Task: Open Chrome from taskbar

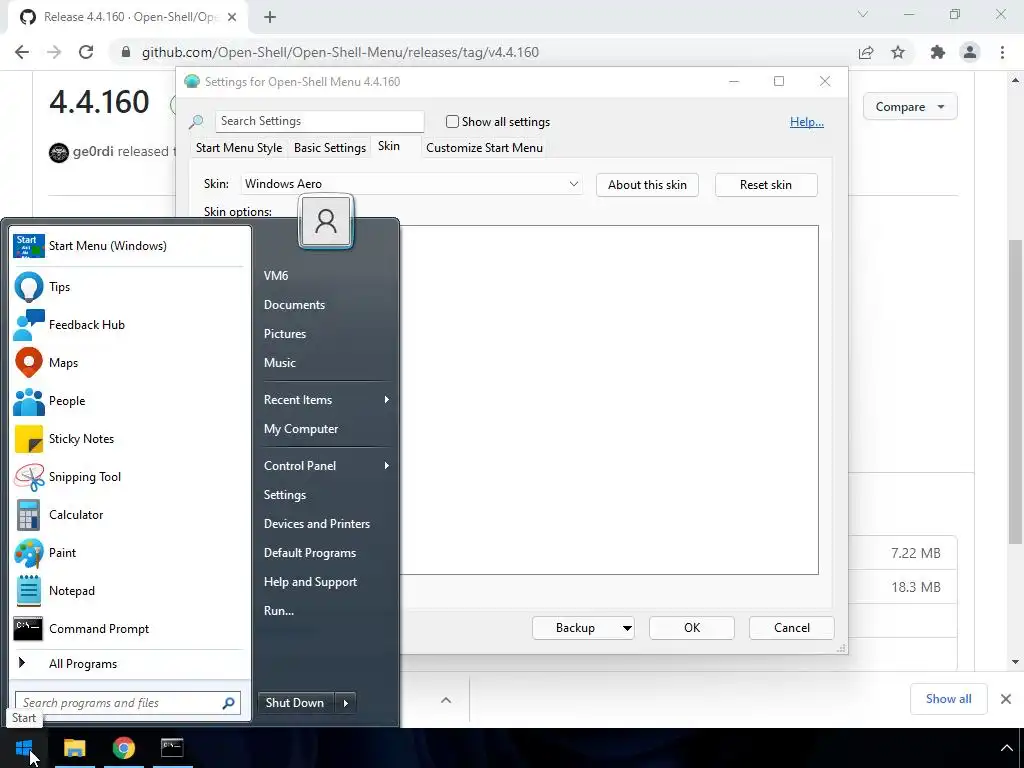Action: pyautogui.click(x=123, y=748)
